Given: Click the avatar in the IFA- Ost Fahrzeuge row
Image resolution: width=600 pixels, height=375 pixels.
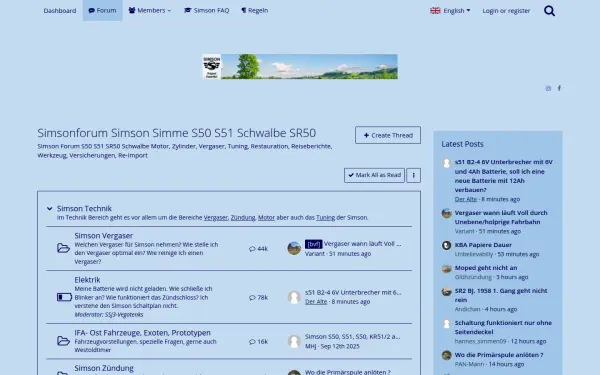Looking at the screenshot, I should pyautogui.click(x=294, y=341).
